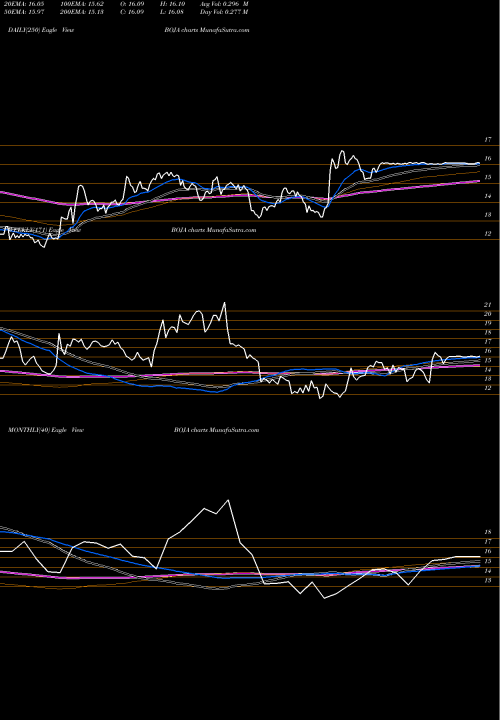Click the close price 'C:' value
The image size is (500, 720).
click(x=133, y=11)
